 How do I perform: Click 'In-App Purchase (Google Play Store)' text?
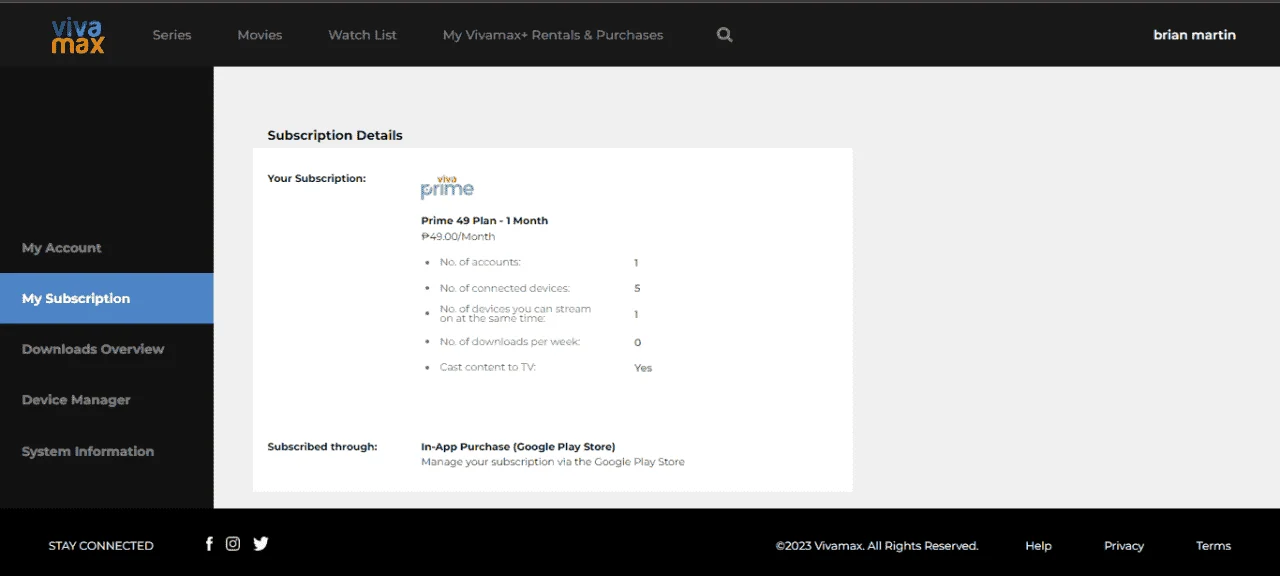[x=518, y=447]
